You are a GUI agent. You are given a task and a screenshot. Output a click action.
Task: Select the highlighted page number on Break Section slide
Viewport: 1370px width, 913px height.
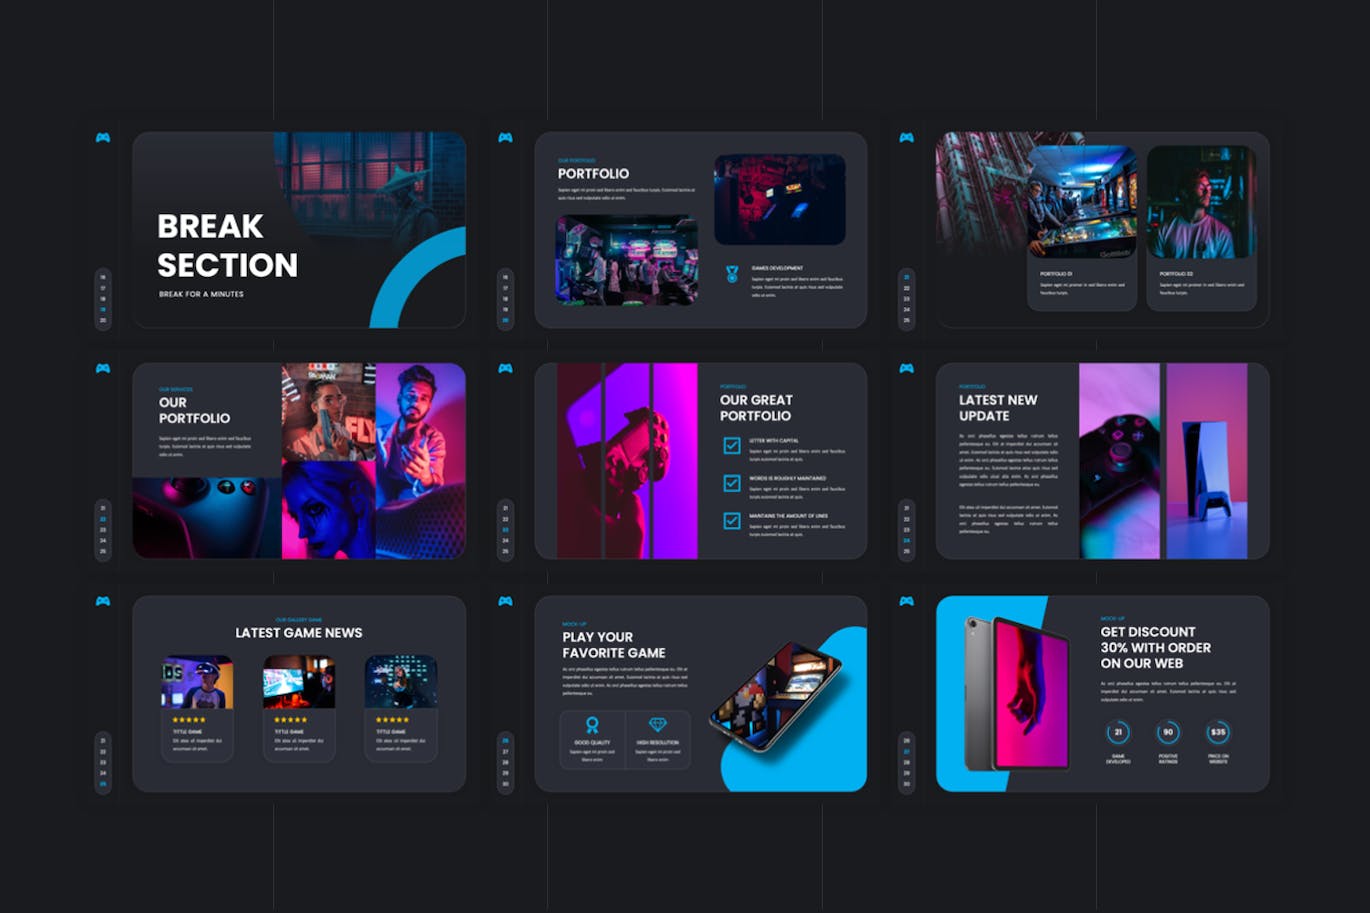click(103, 309)
